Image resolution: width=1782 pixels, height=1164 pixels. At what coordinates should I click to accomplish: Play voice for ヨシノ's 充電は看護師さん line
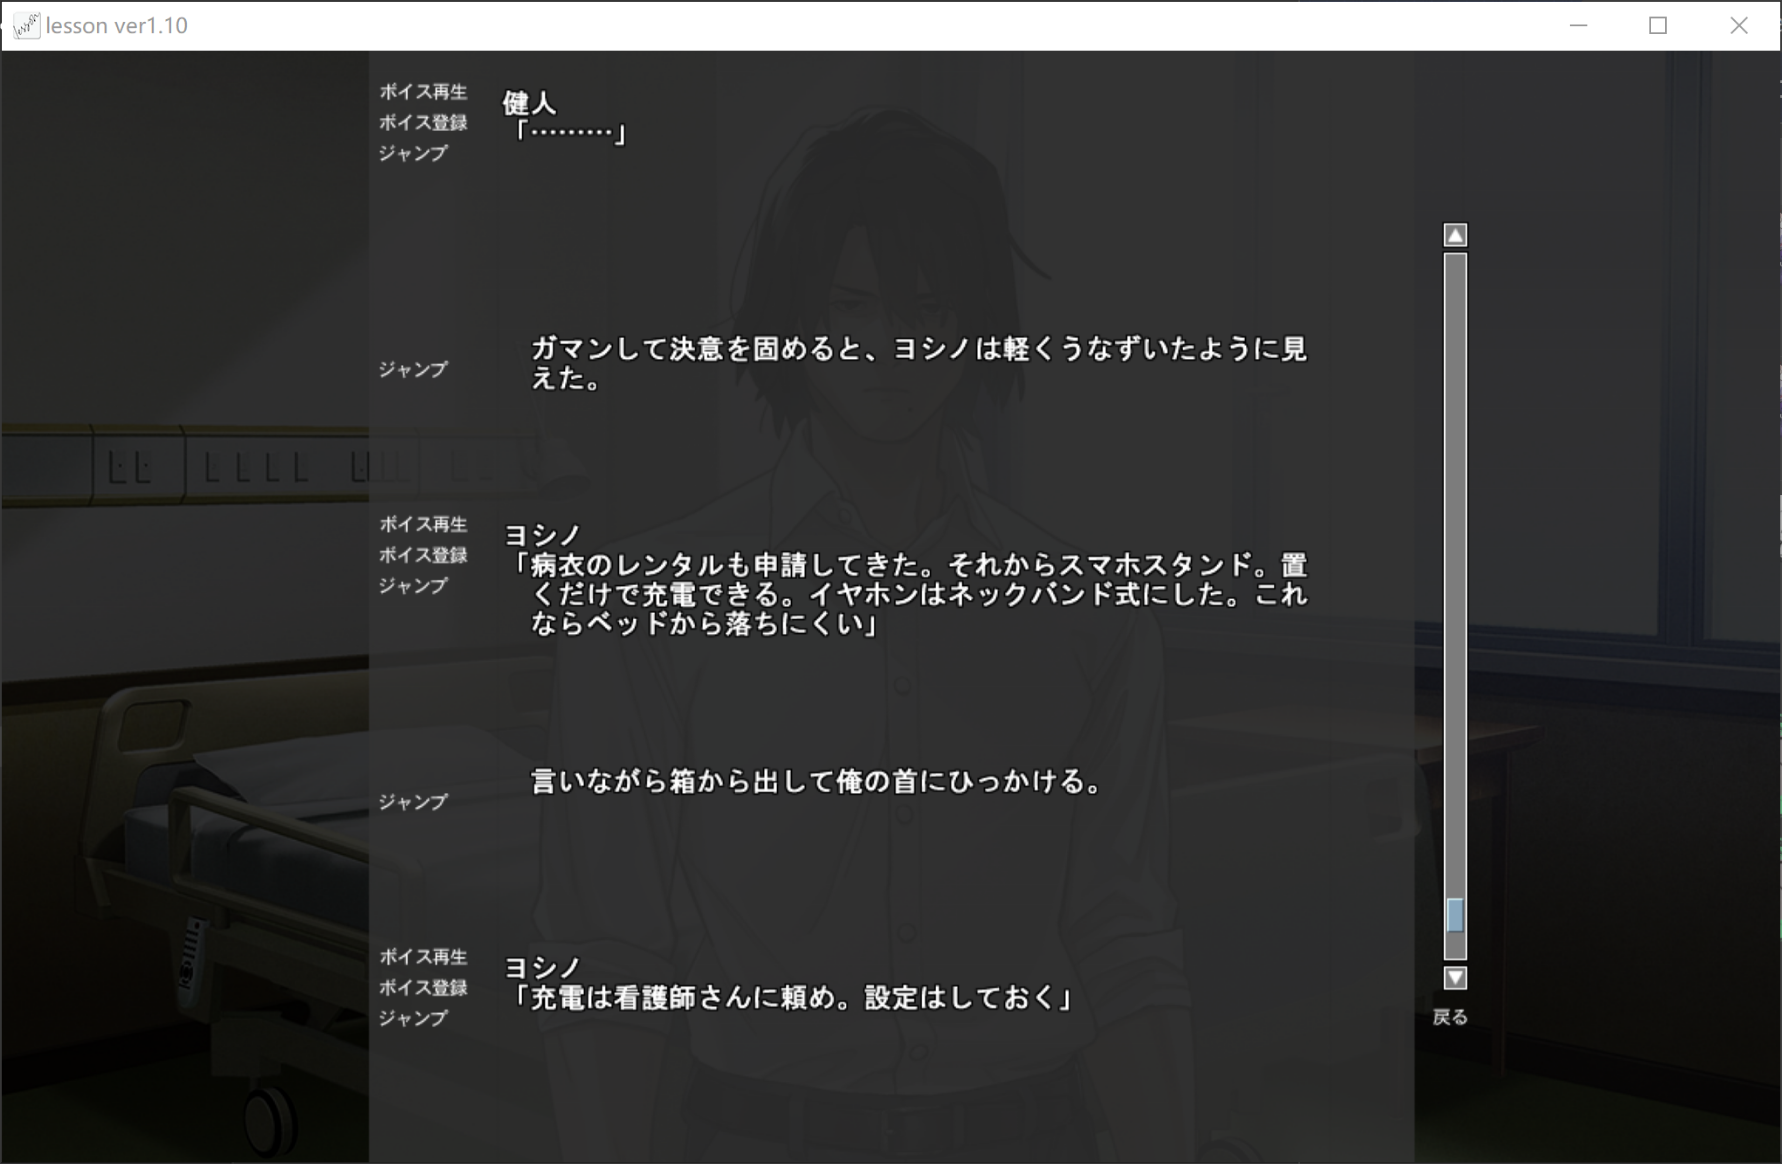423,957
